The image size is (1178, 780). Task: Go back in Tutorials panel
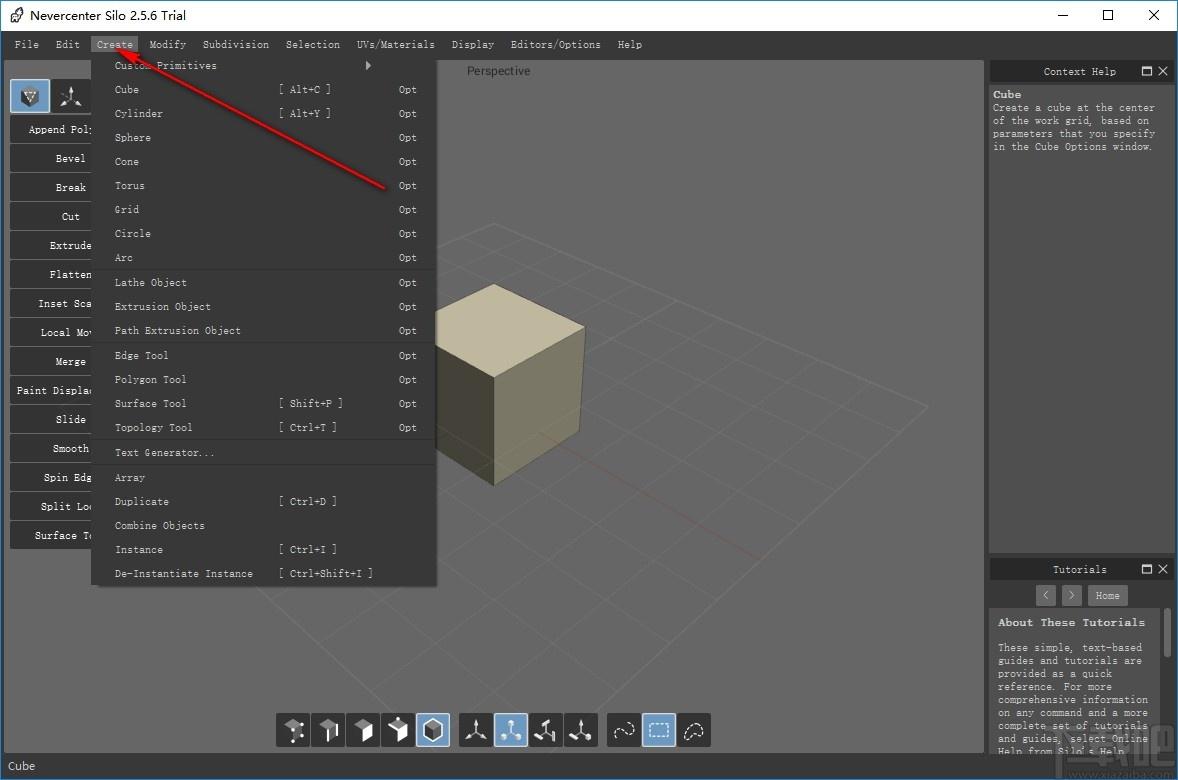click(x=1046, y=595)
